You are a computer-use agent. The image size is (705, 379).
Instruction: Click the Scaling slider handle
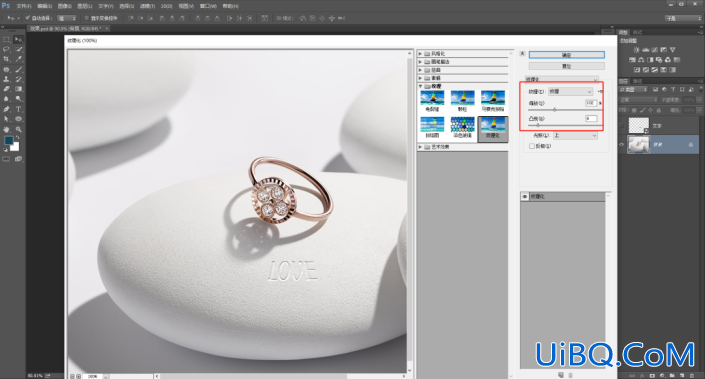(x=554, y=110)
